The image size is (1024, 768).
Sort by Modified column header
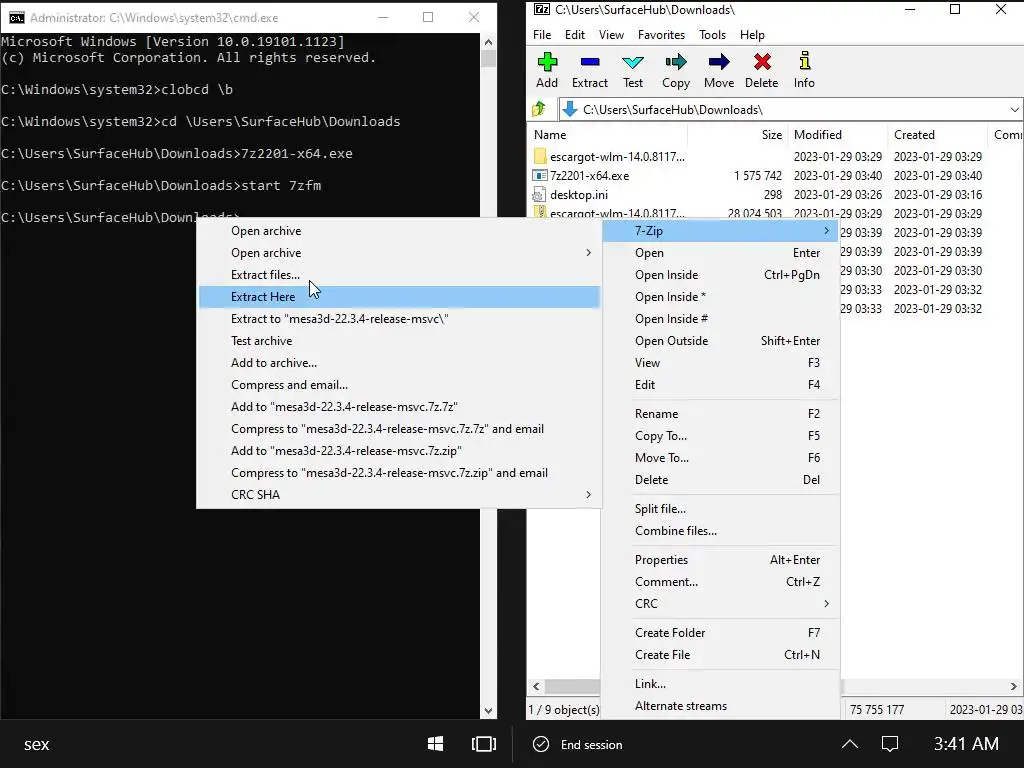pyautogui.click(x=838, y=135)
